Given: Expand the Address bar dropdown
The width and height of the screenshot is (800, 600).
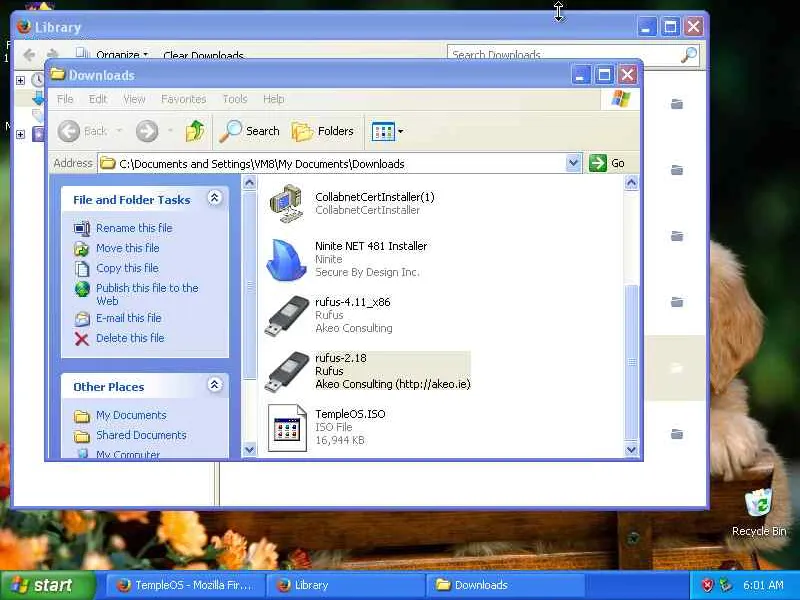Looking at the screenshot, I should click(x=573, y=163).
